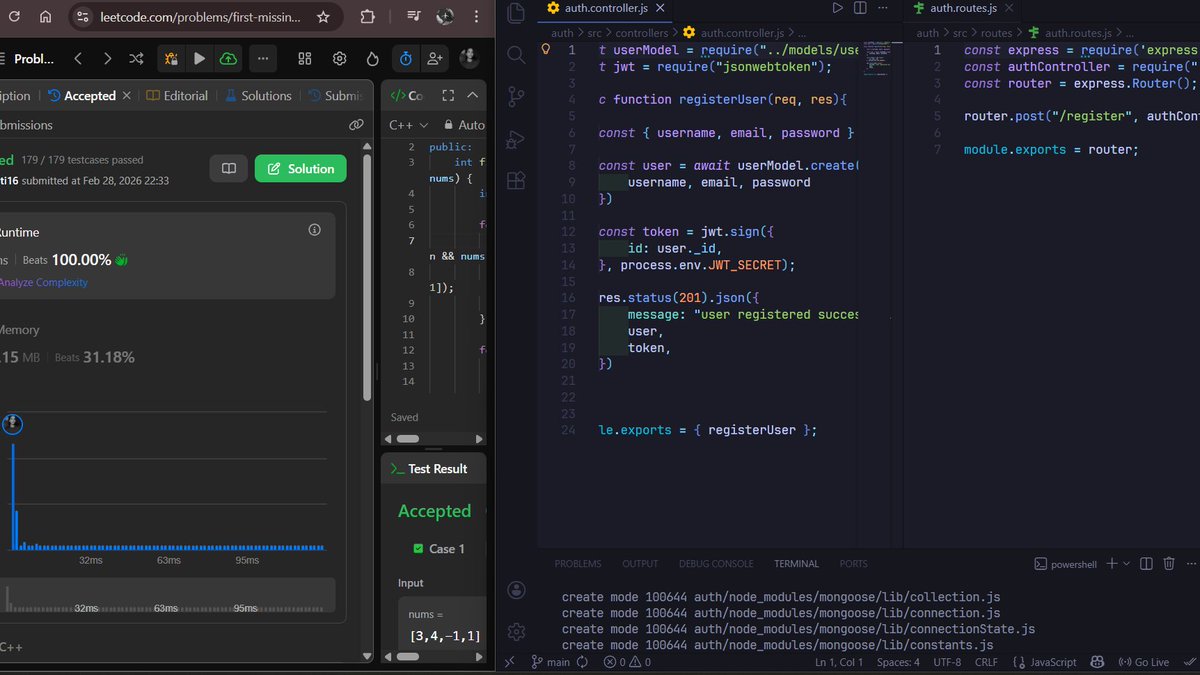
Task: Start the LeetCode stopwatch timer
Action: pos(405,59)
